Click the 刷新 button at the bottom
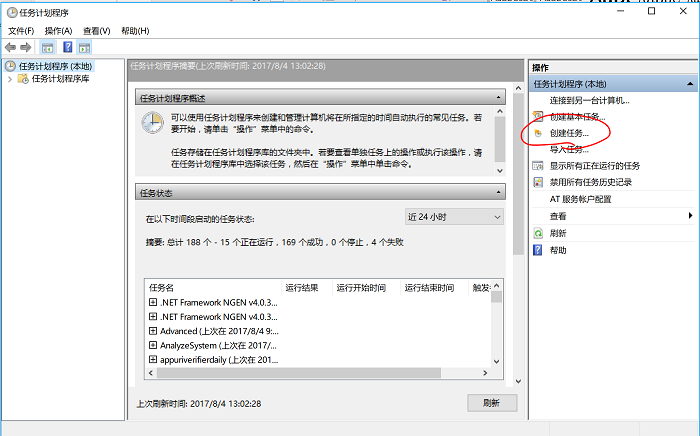 click(491, 403)
